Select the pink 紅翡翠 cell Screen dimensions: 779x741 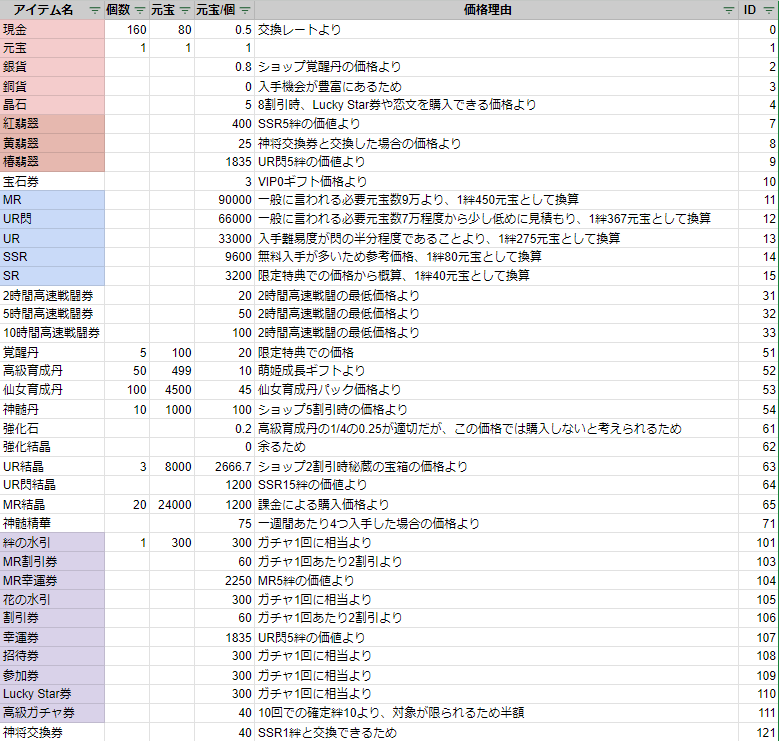51,124
